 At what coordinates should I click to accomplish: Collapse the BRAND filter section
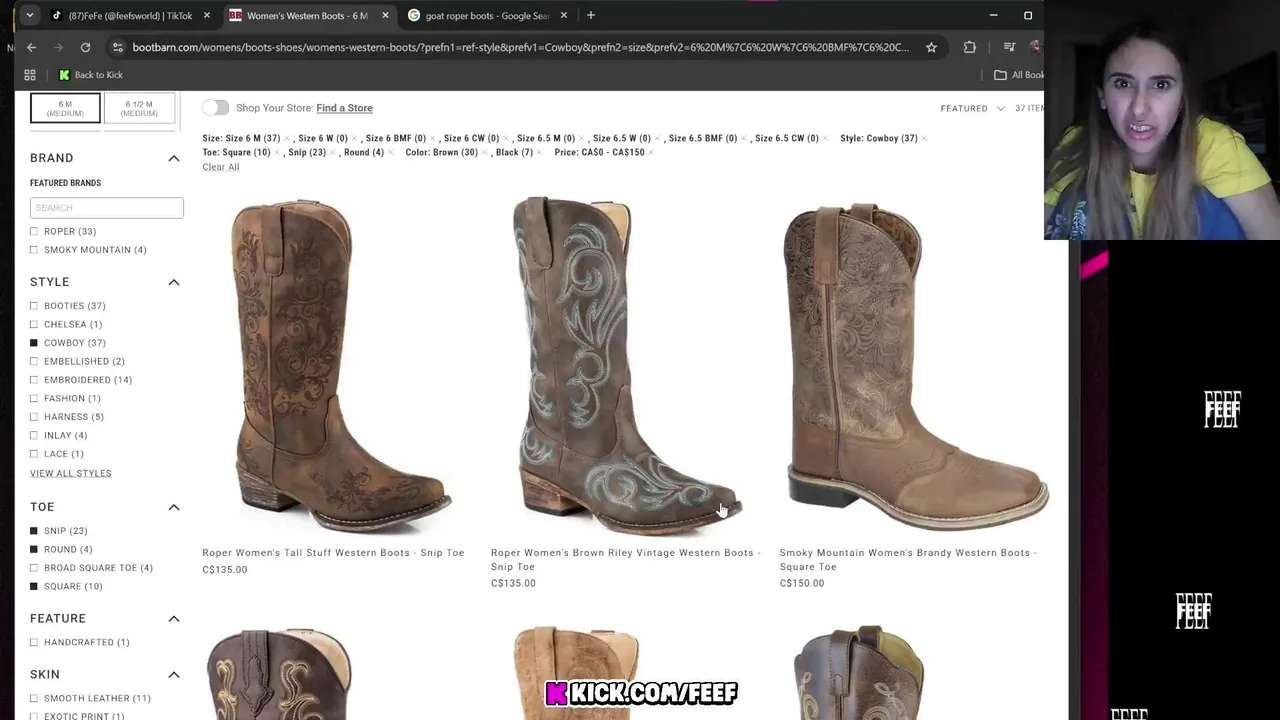174,158
